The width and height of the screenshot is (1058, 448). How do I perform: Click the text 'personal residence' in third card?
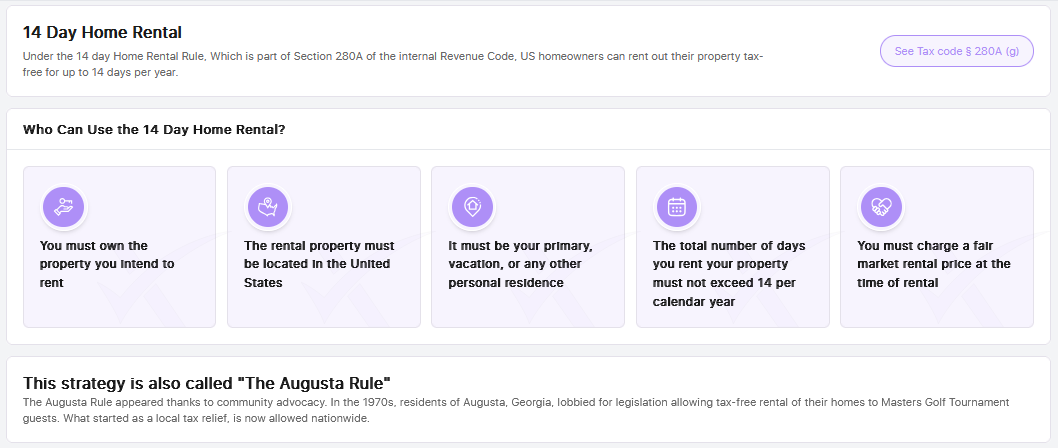point(506,283)
